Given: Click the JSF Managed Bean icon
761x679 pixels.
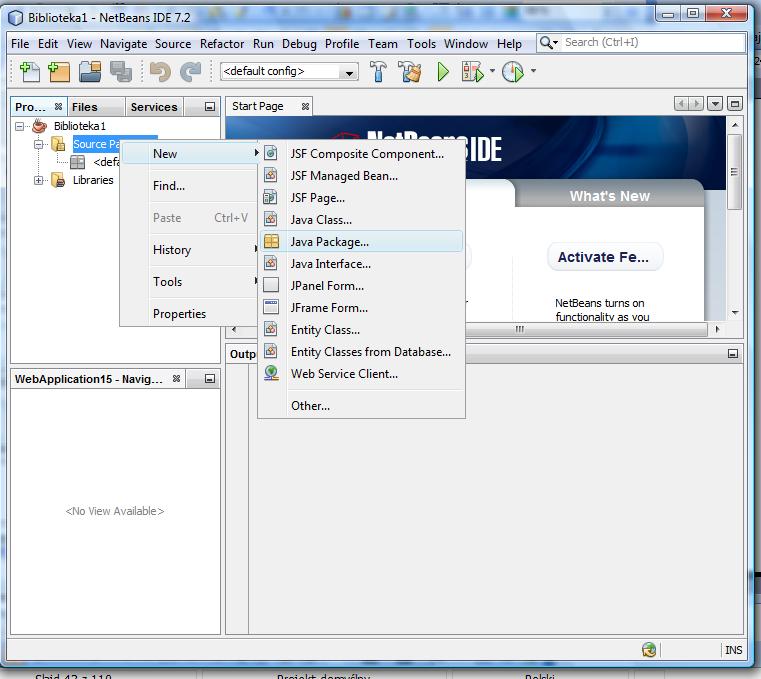Looking at the screenshot, I should pos(271,175).
